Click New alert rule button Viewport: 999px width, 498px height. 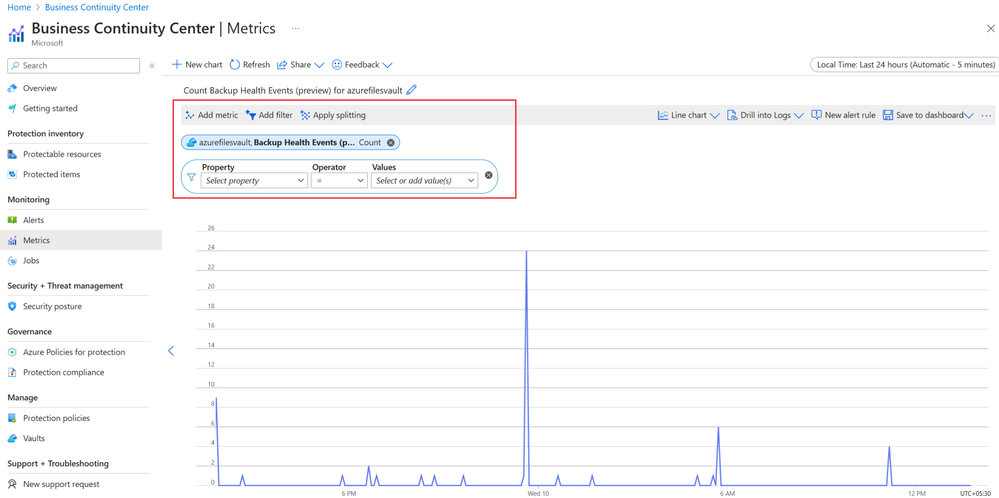coord(843,115)
